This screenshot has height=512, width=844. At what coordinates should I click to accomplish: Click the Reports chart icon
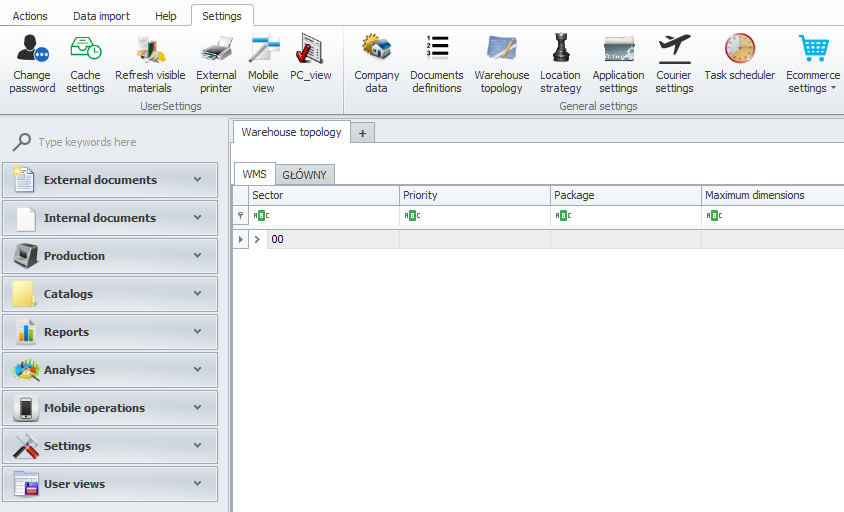(x=26, y=332)
